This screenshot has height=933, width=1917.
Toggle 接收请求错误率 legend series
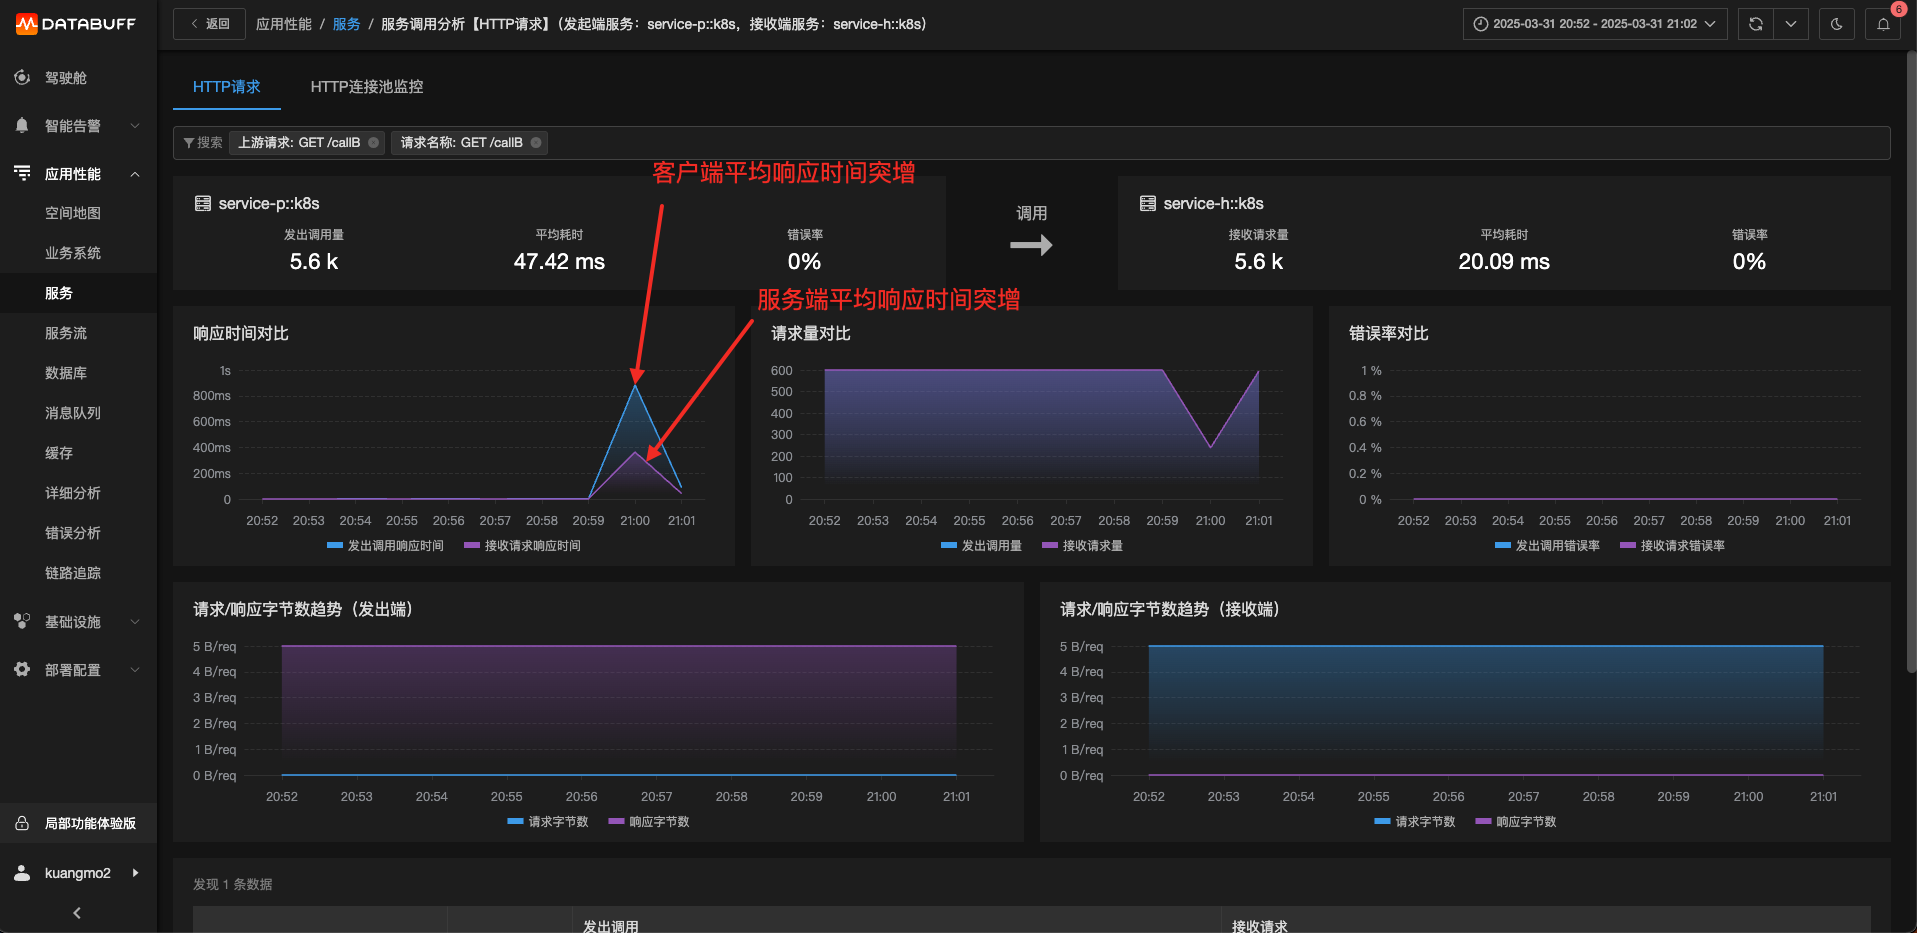1672,546
